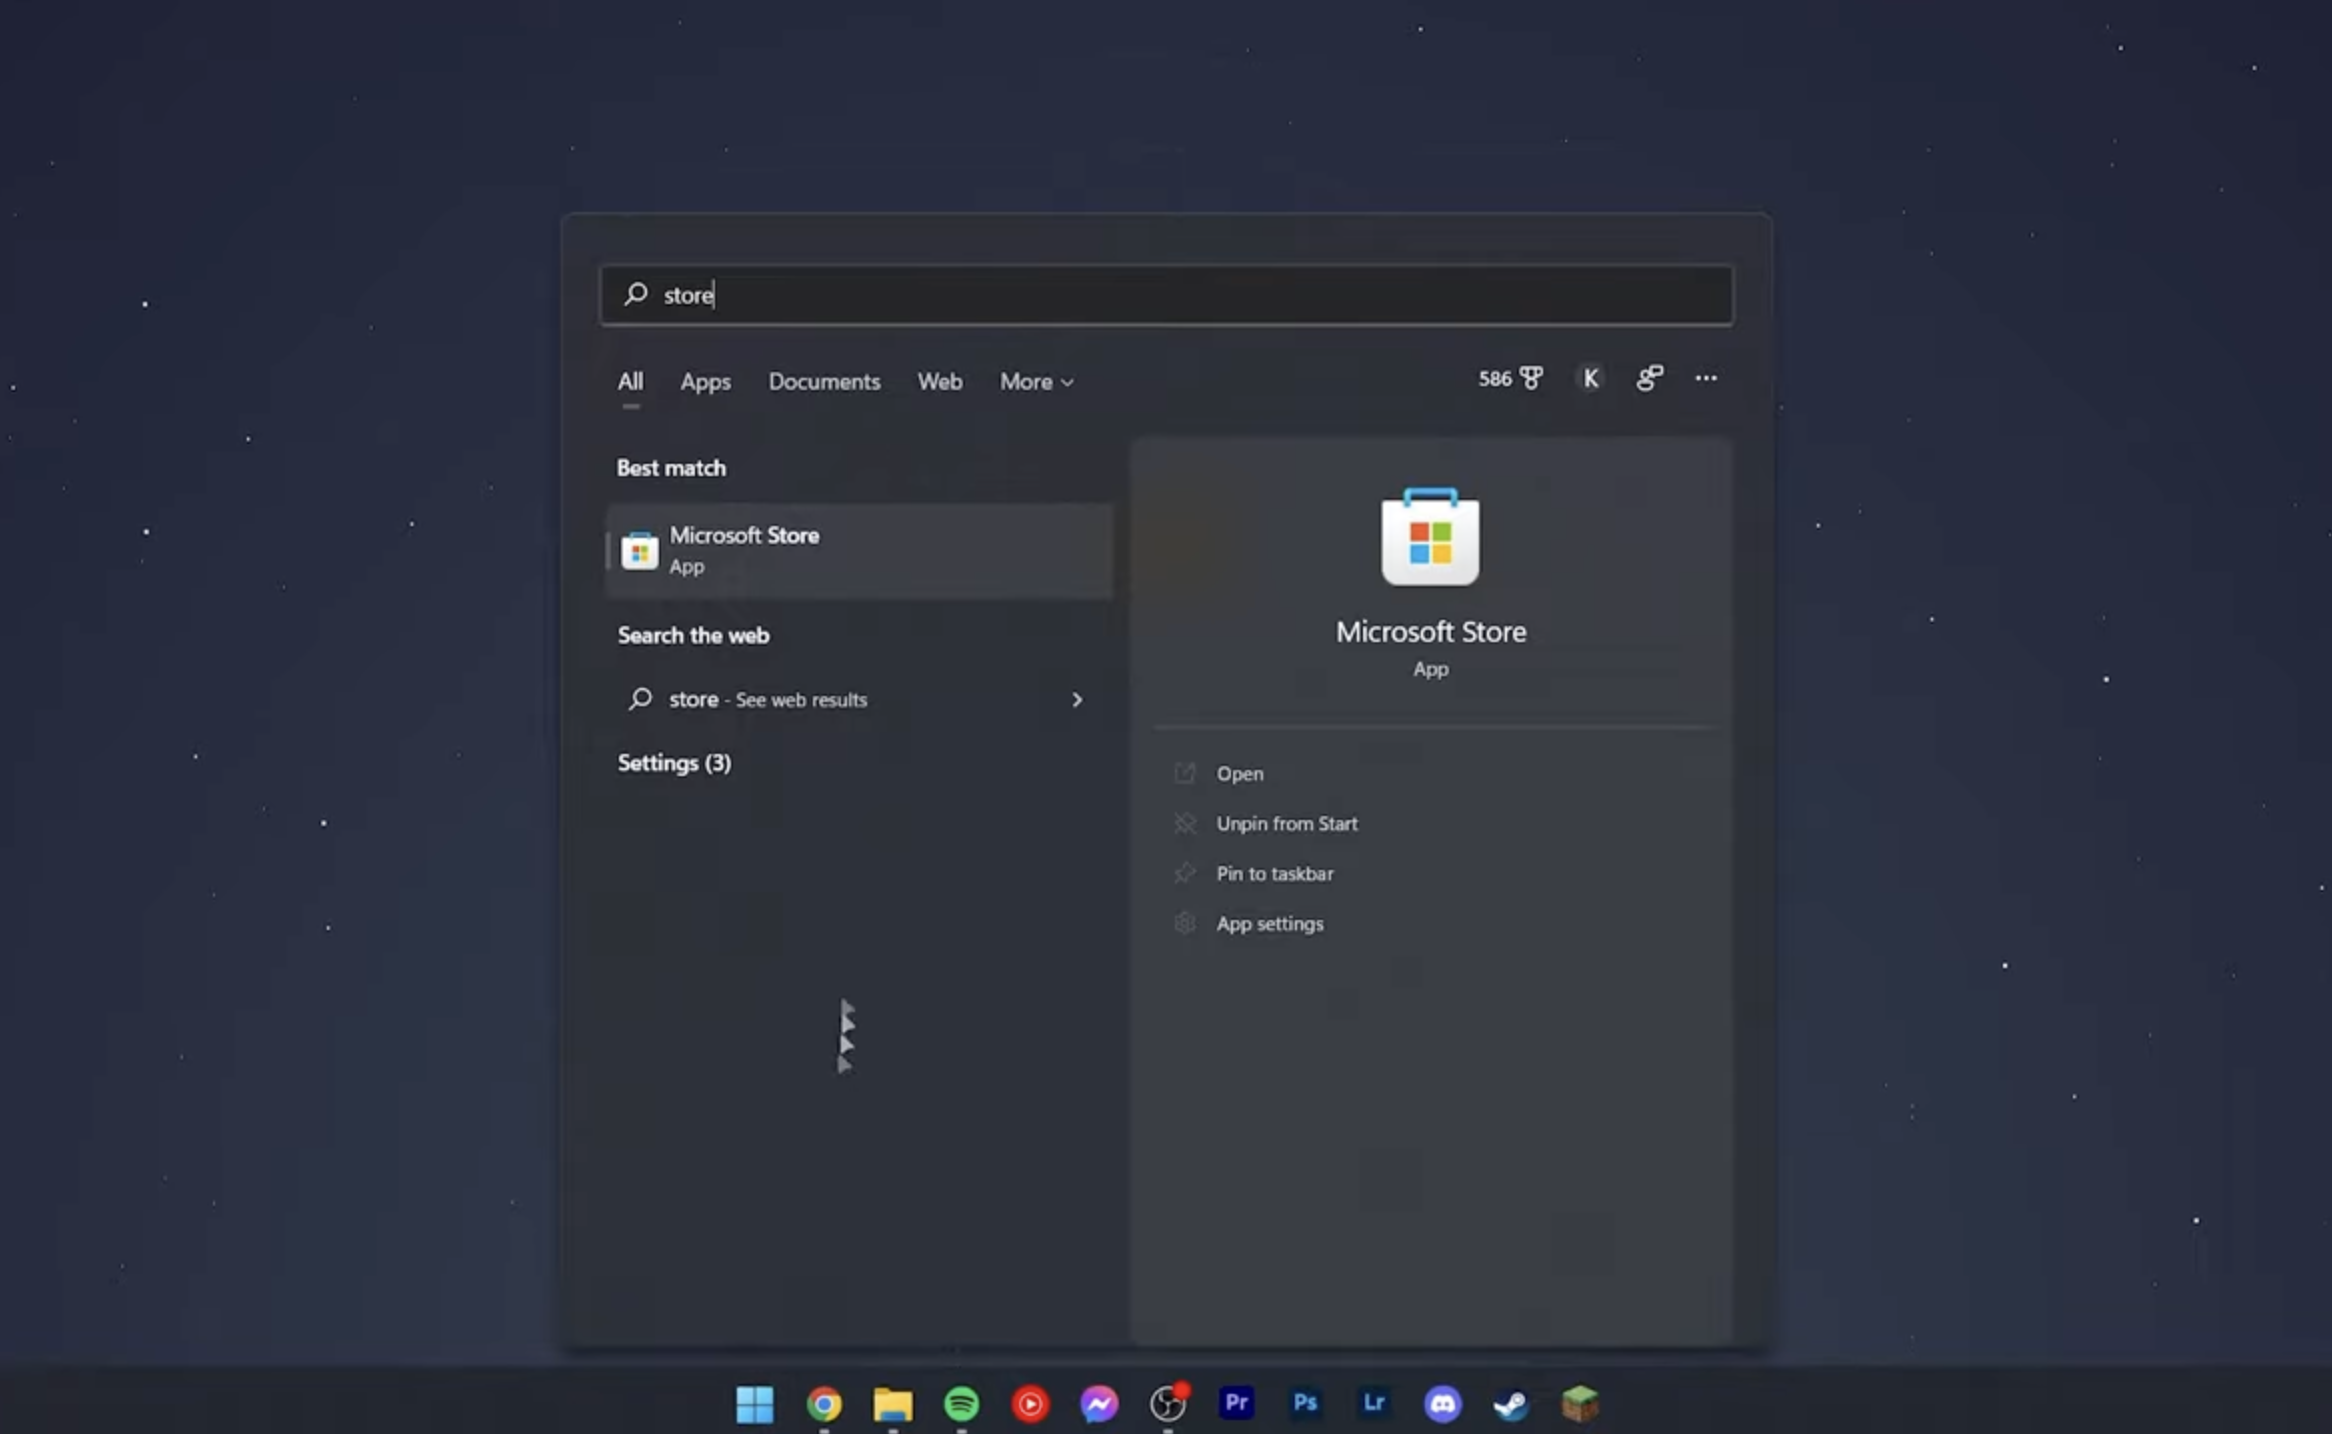
Task: Open Adobe Premiere Pro from taskbar
Action: pyautogui.click(x=1236, y=1403)
